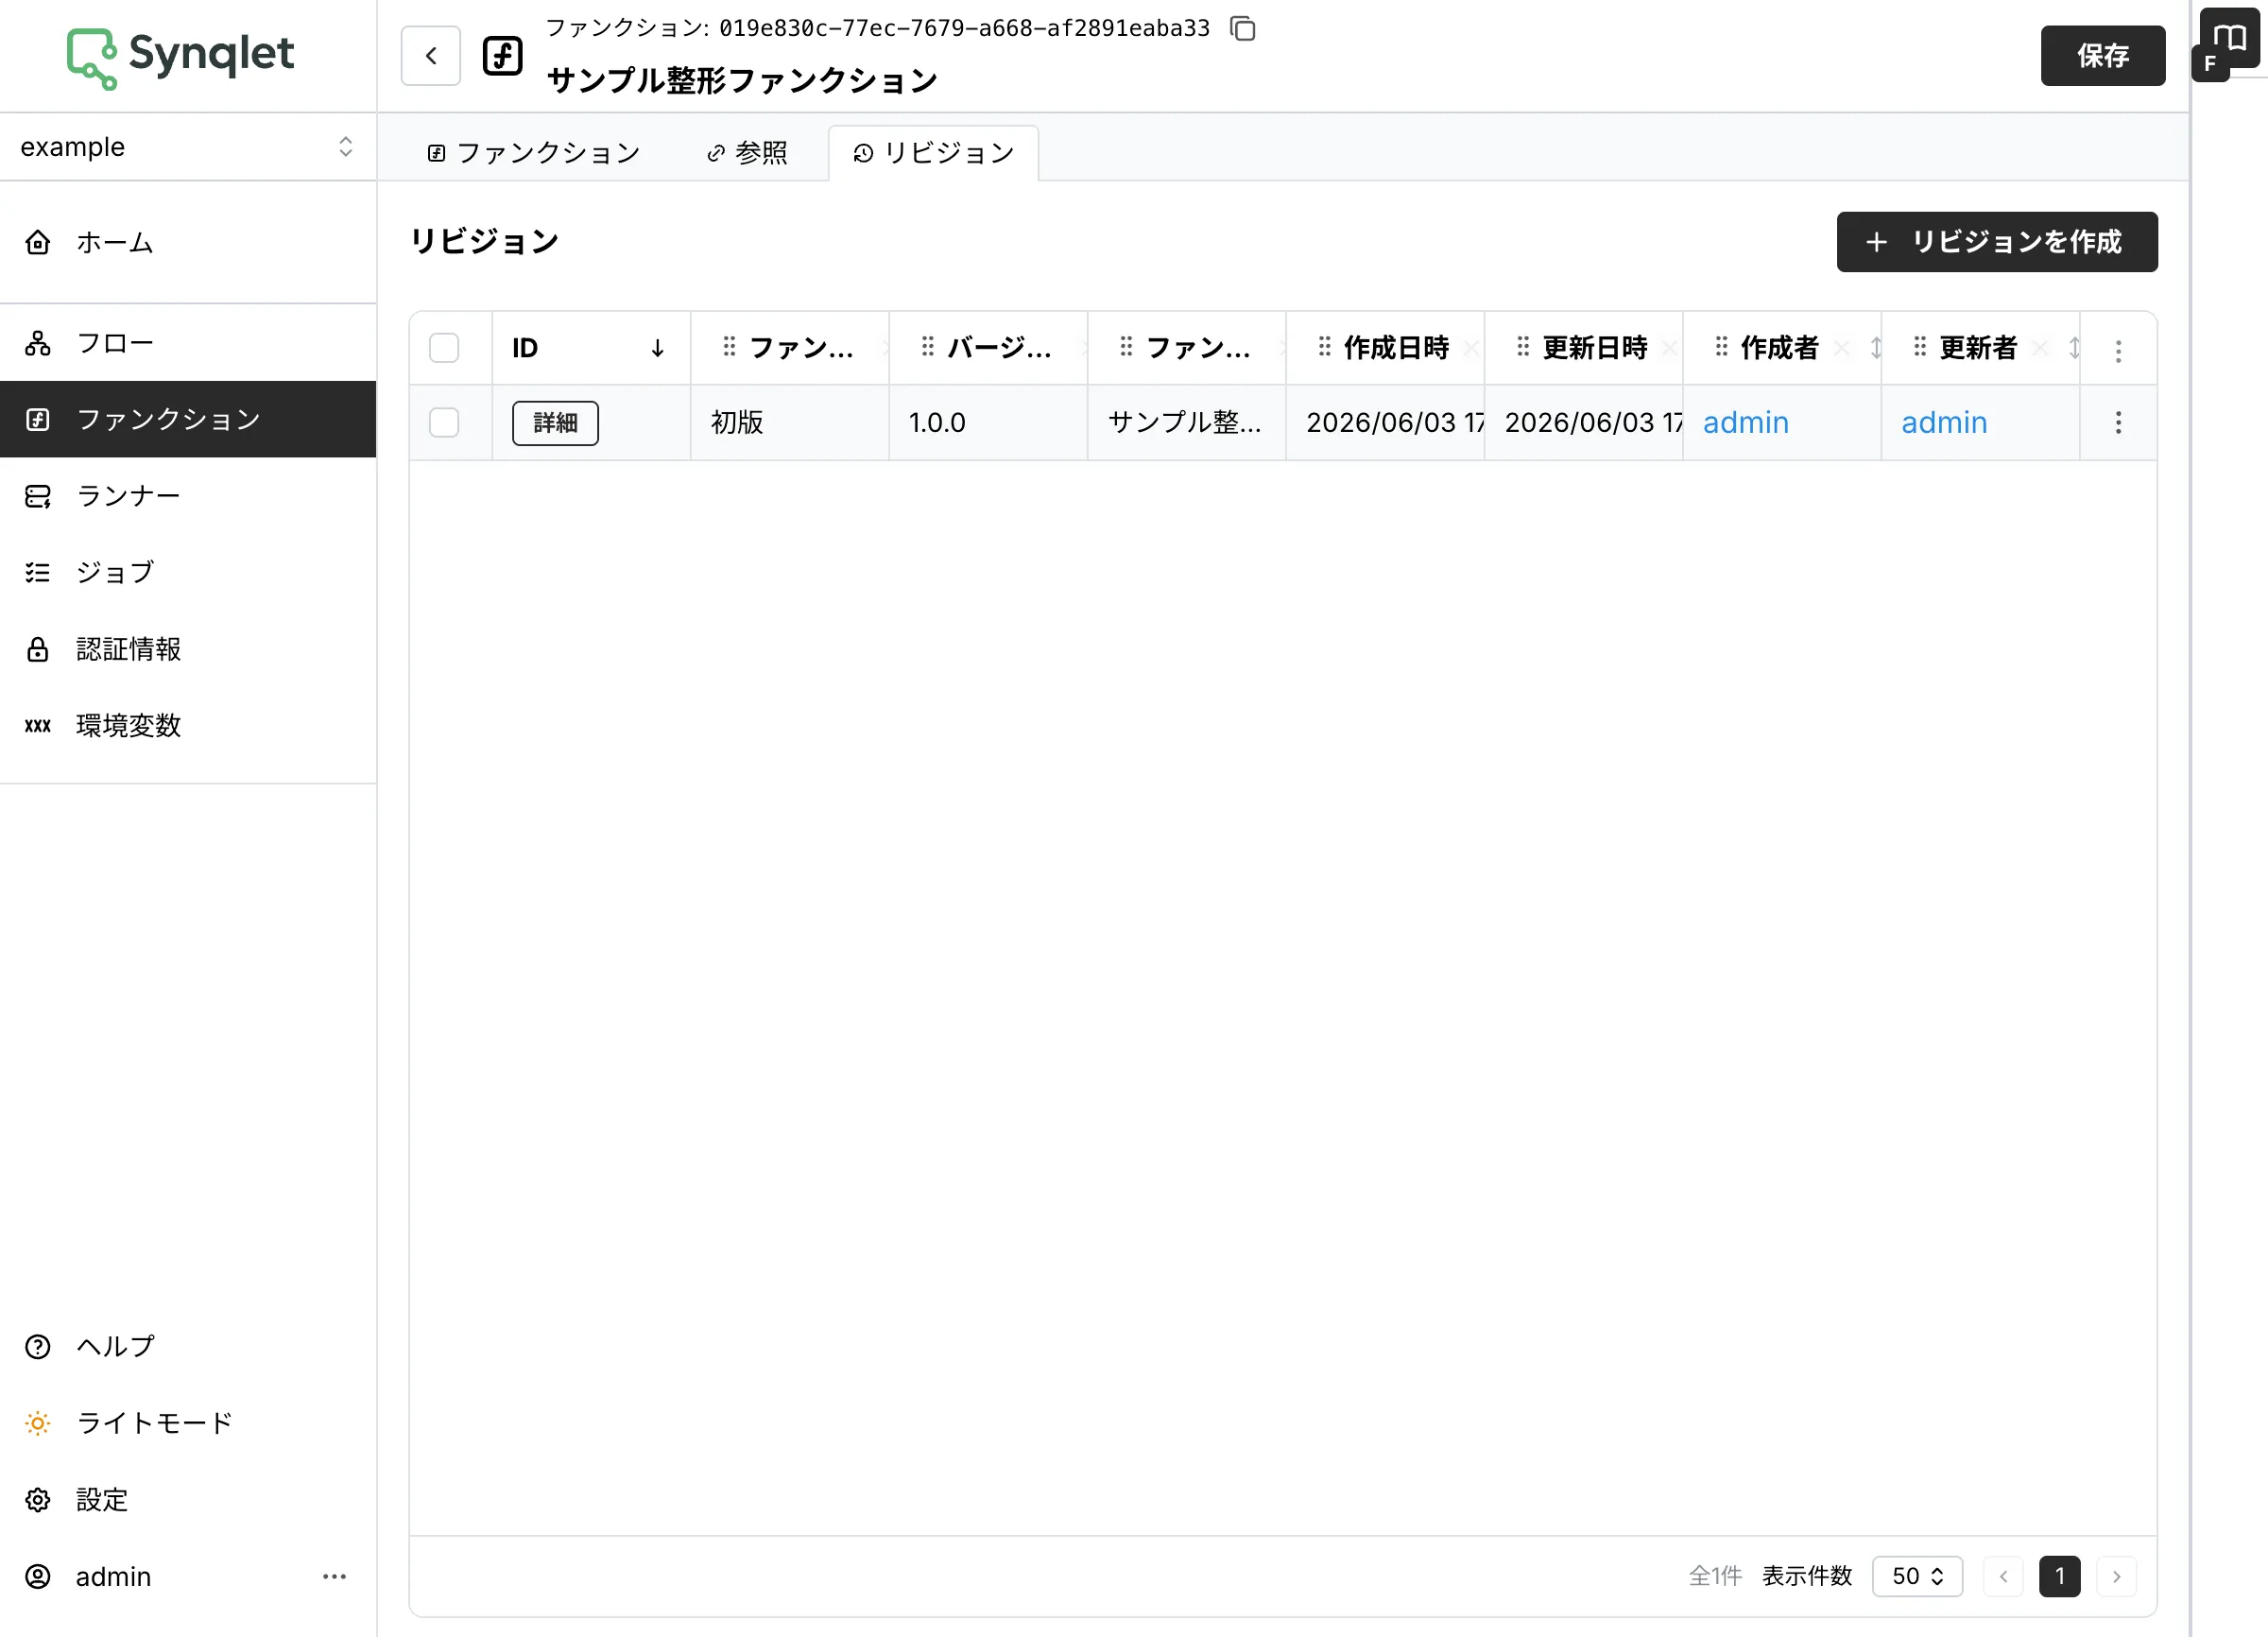Screen dimensions: 2268x1637
Task: Sort the 更新者 column
Action: [2073, 348]
